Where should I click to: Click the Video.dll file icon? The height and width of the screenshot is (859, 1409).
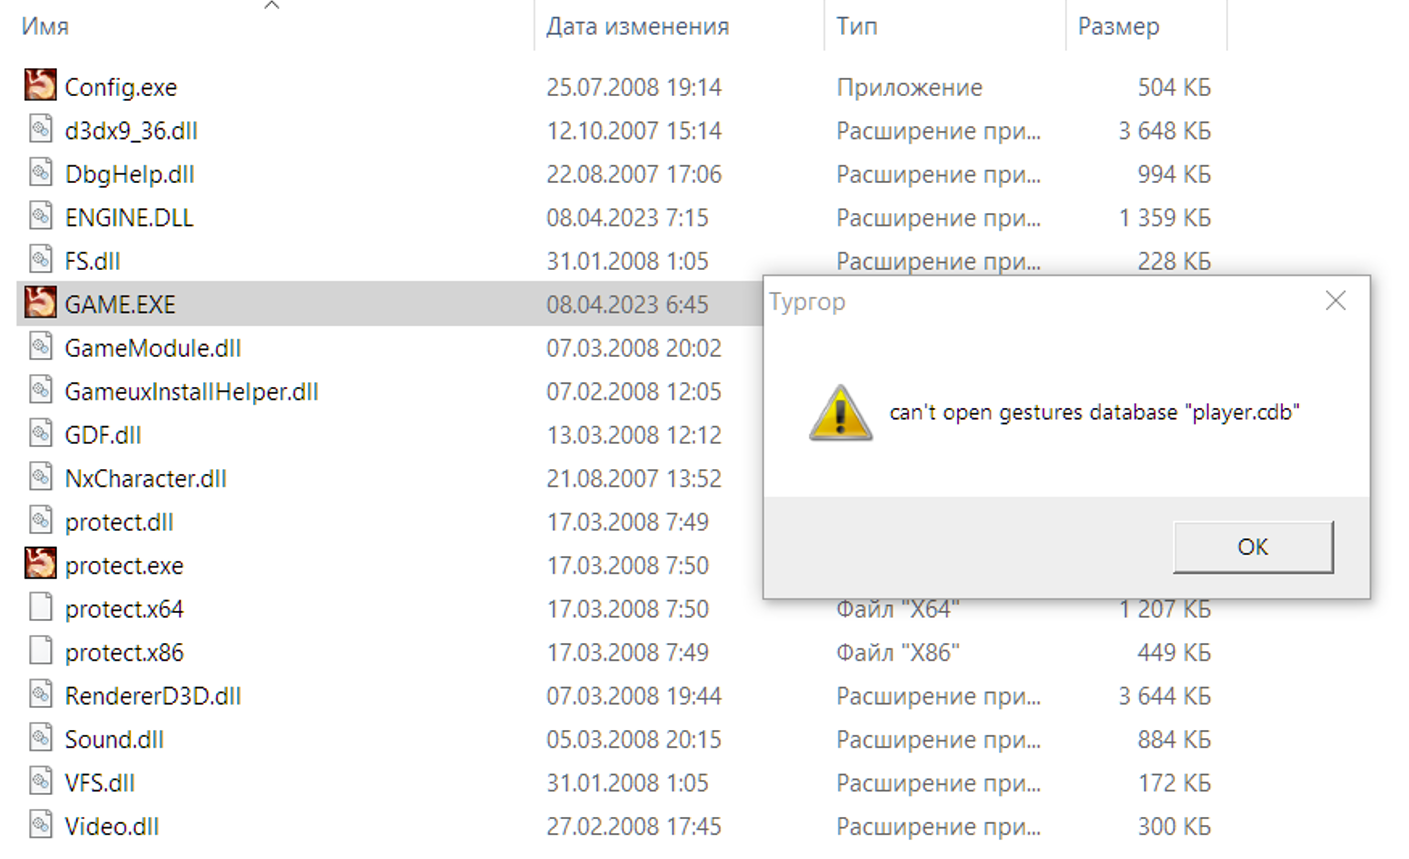(x=40, y=825)
